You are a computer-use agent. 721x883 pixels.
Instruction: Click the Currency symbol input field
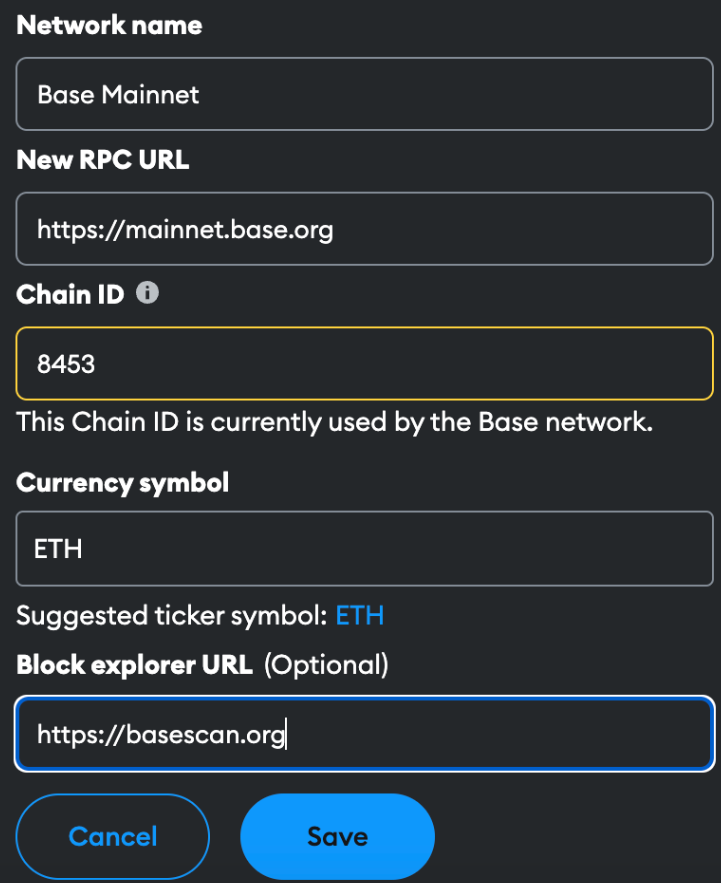(364, 549)
